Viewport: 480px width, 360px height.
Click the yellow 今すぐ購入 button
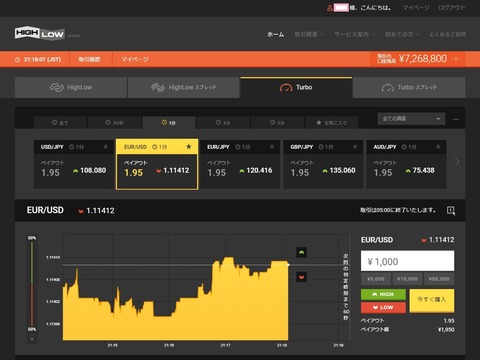432,300
